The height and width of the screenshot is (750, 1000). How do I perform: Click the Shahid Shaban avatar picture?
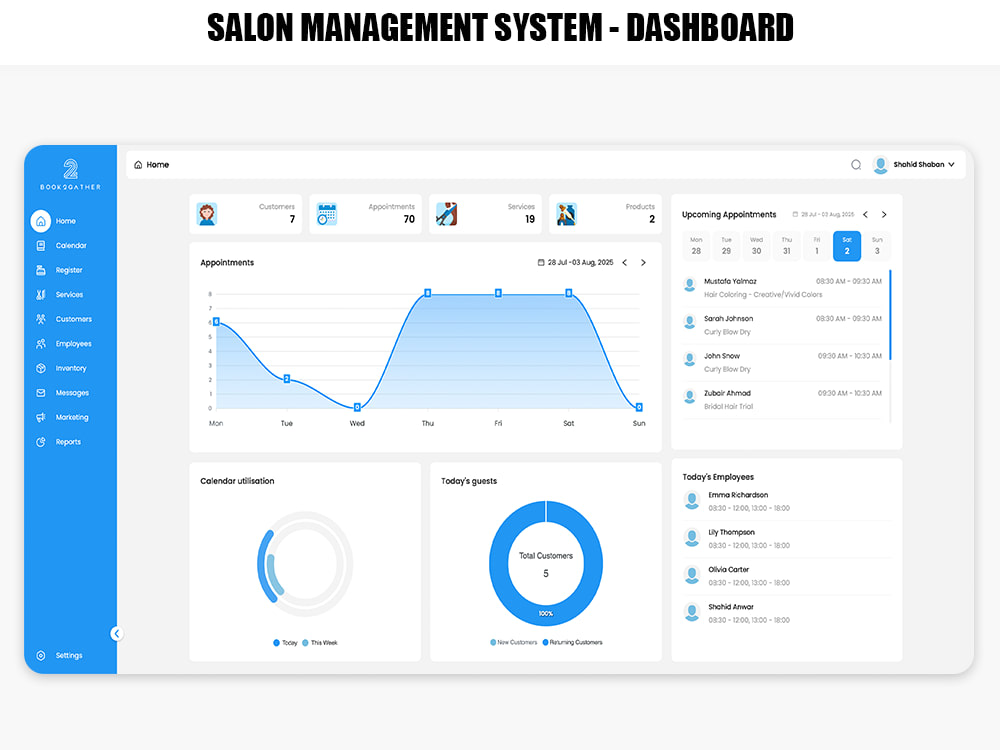(881, 165)
